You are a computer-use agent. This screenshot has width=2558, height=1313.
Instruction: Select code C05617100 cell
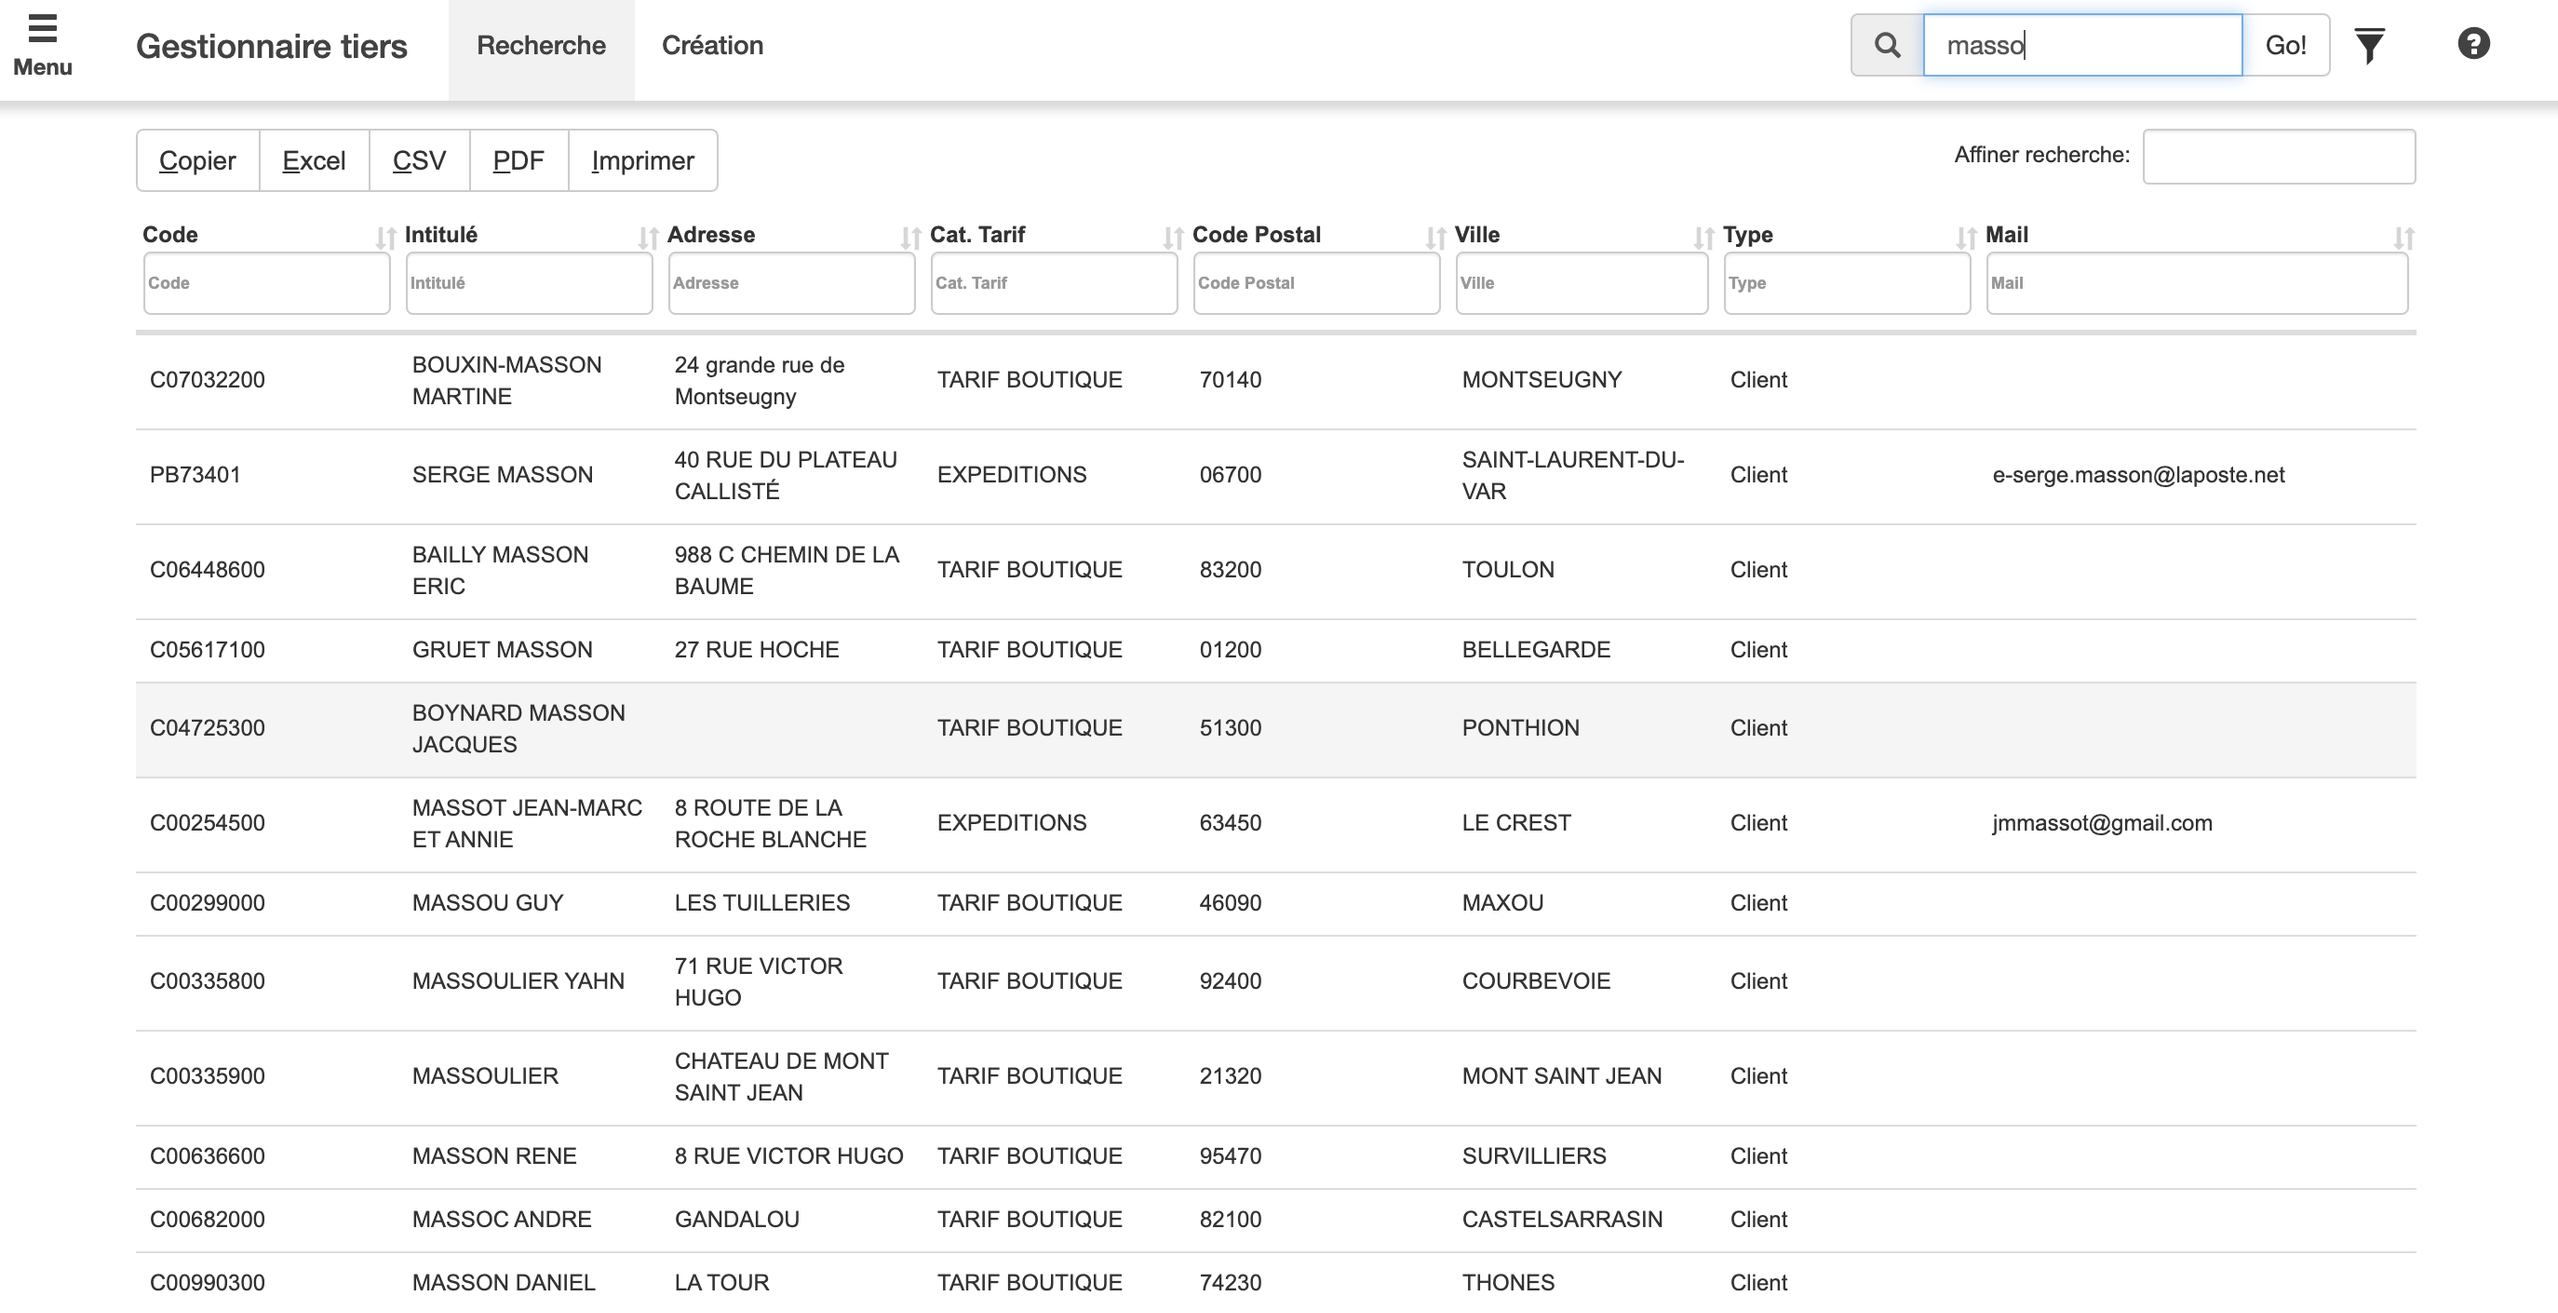click(207, 650)
